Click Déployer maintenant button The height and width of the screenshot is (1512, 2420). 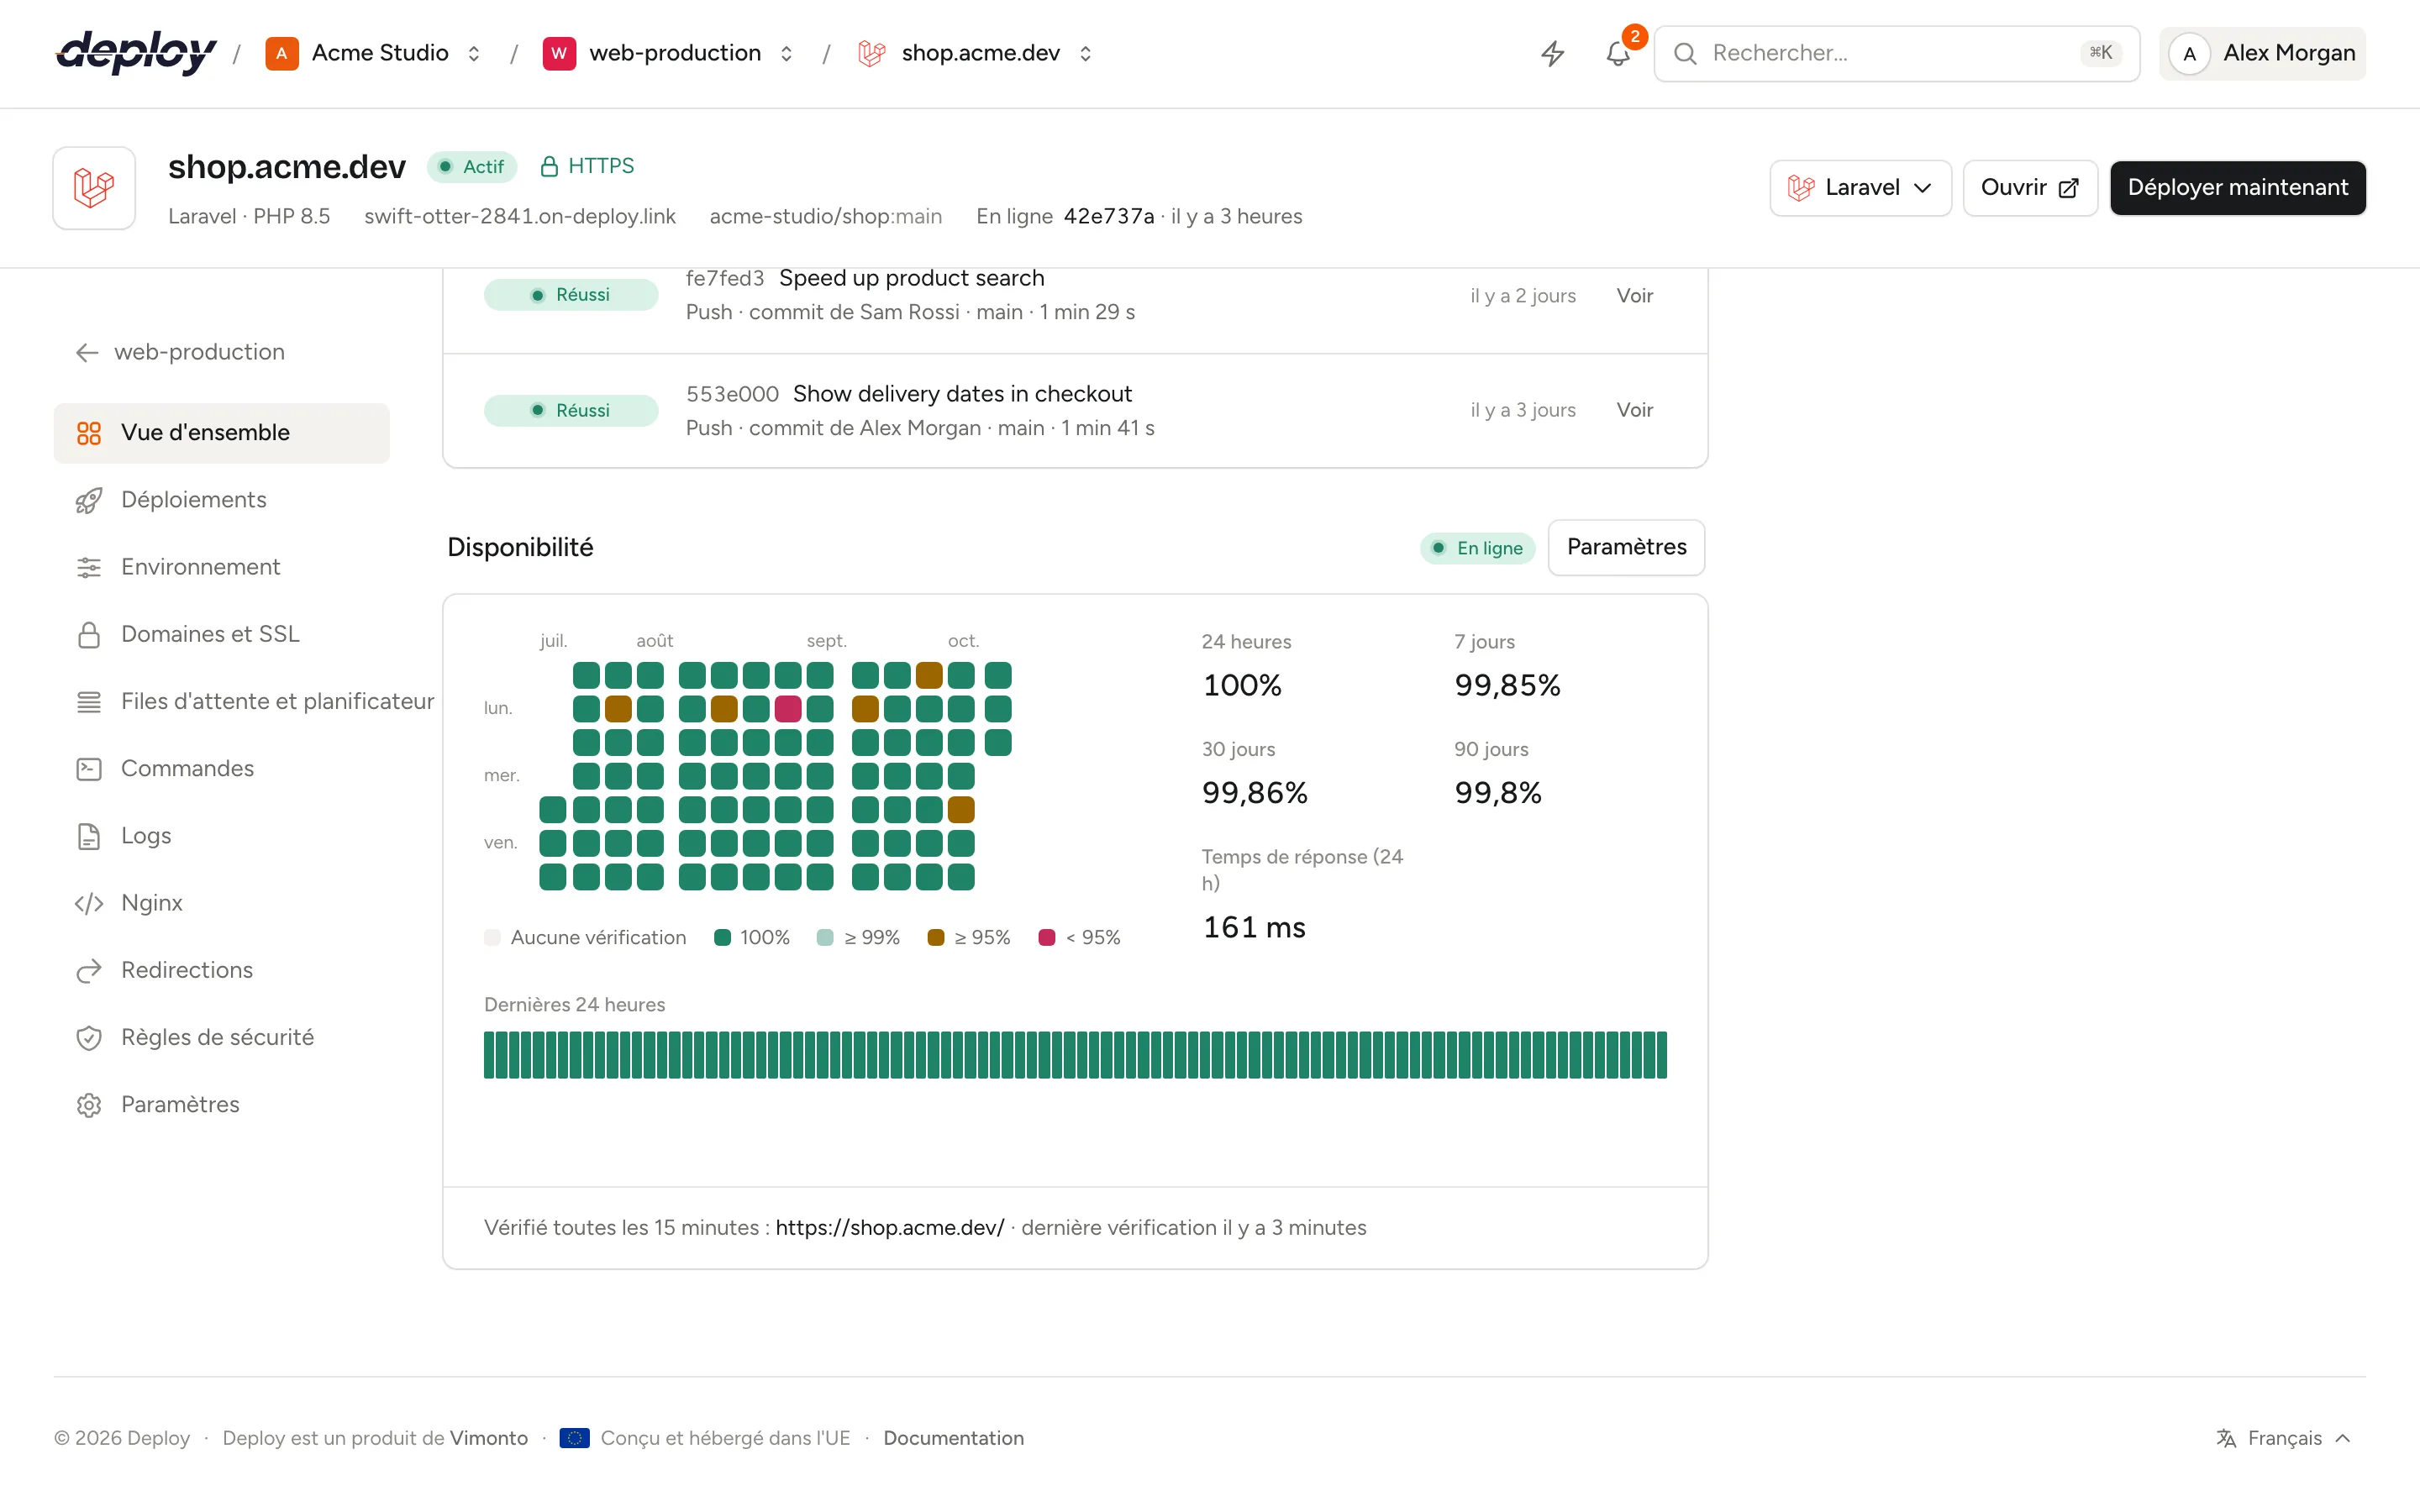coord(2238,188)
